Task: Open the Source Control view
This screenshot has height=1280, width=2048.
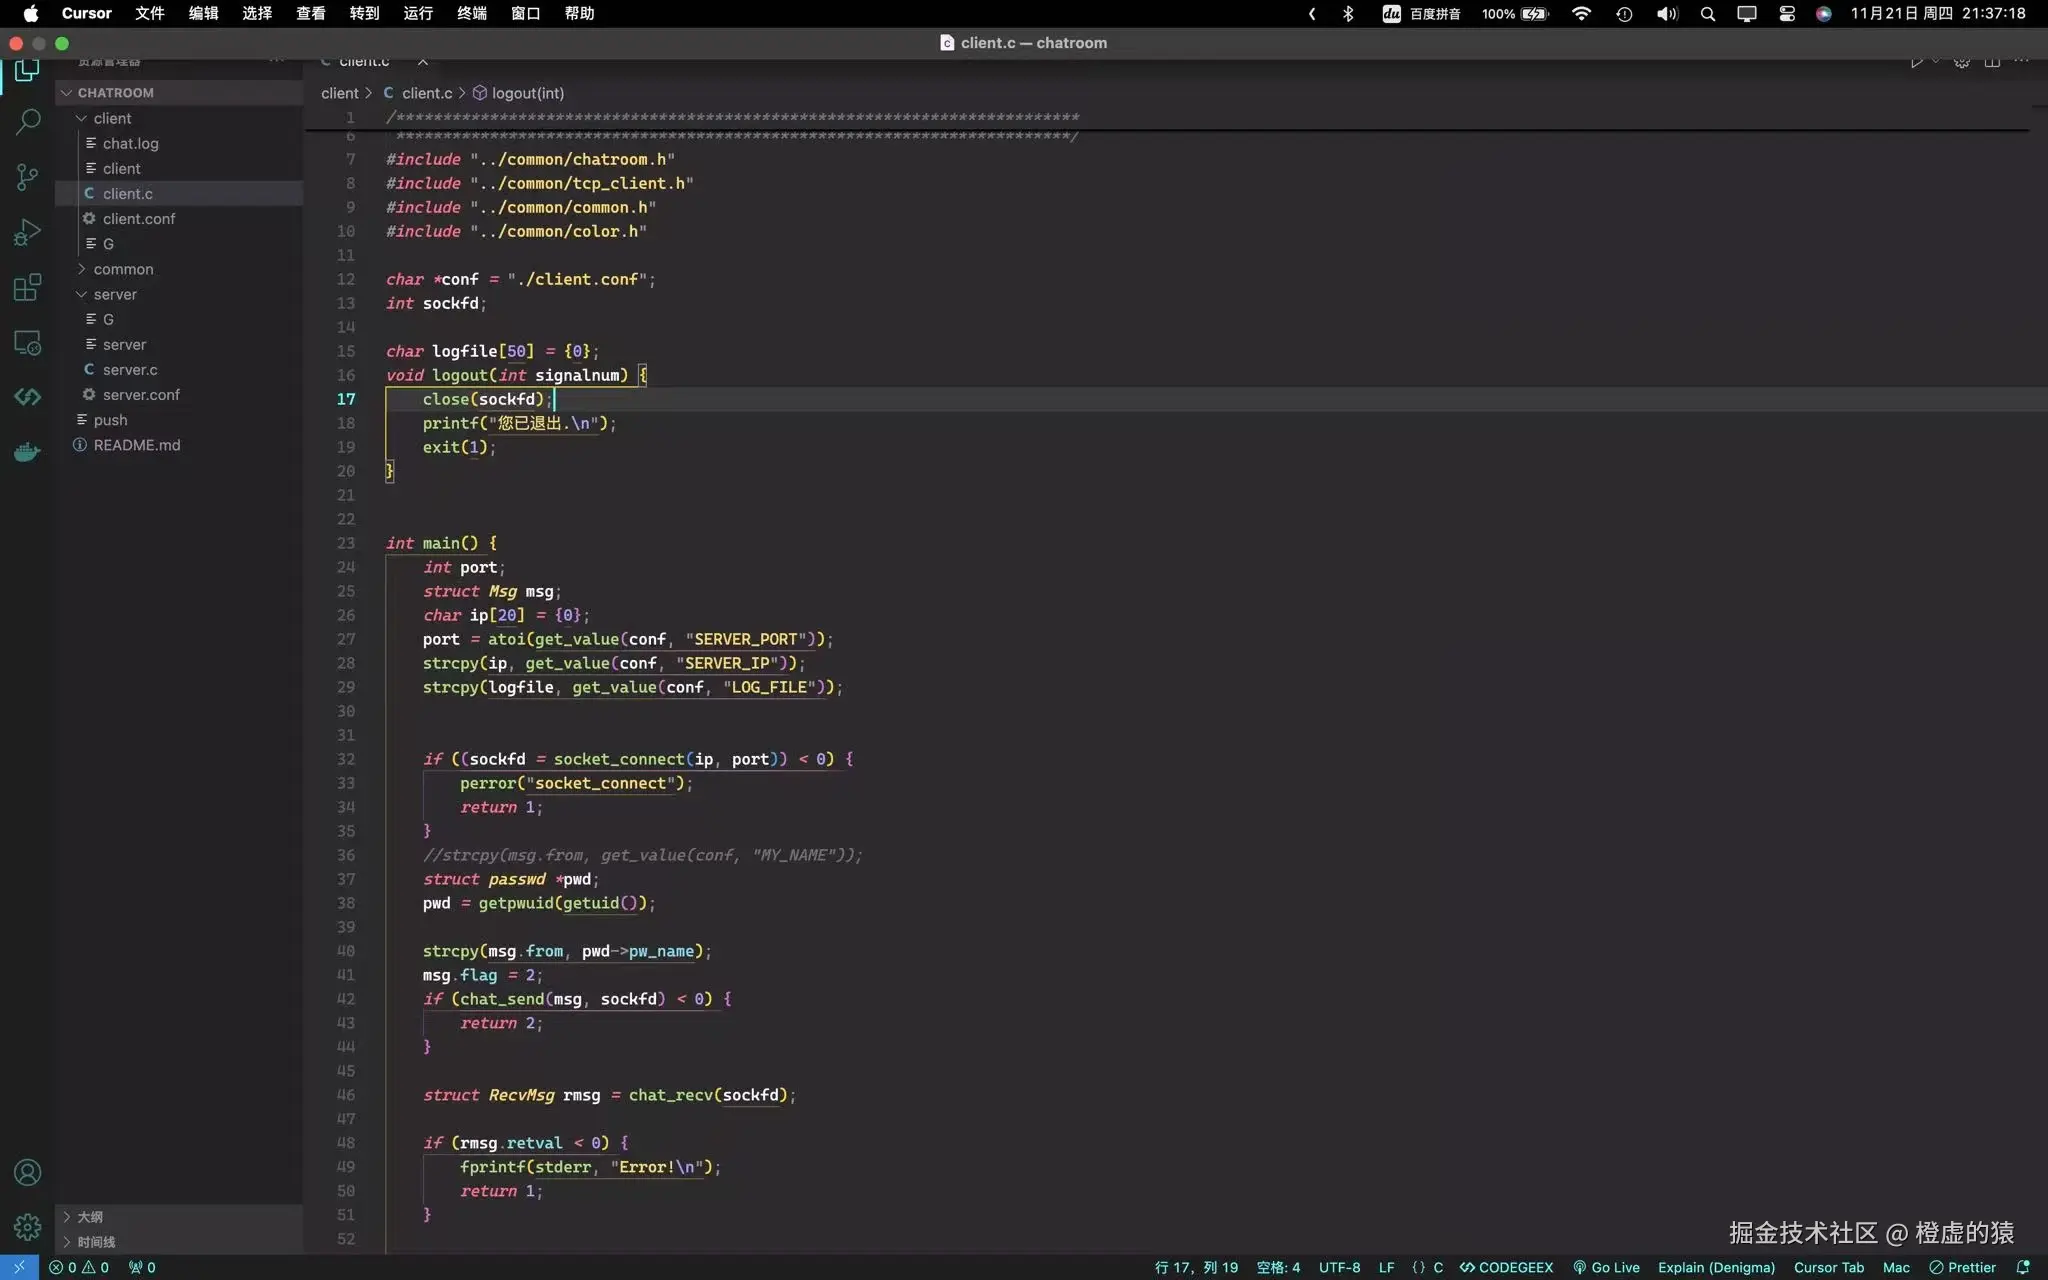Action: 27,178
